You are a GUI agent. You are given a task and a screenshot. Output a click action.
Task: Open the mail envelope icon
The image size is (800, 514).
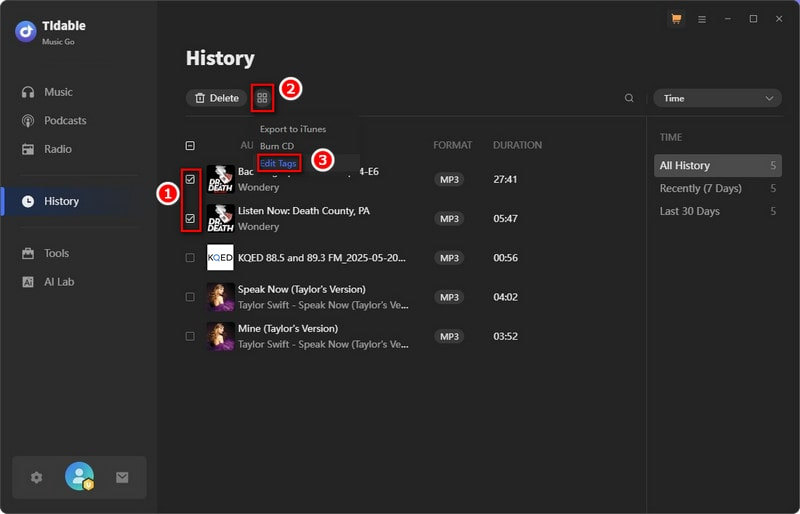[122, 478]
